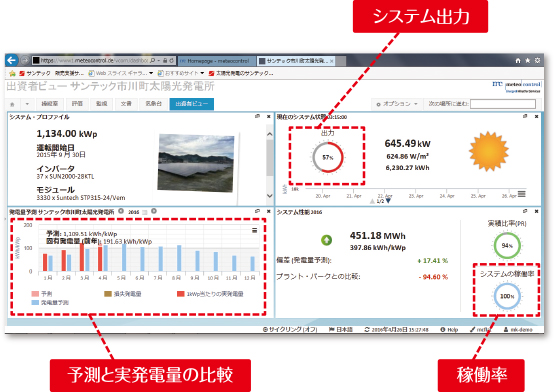The height and width of the screenshot is (392, 556).
Task: Click the location jump input field
Action: (502, 104)
